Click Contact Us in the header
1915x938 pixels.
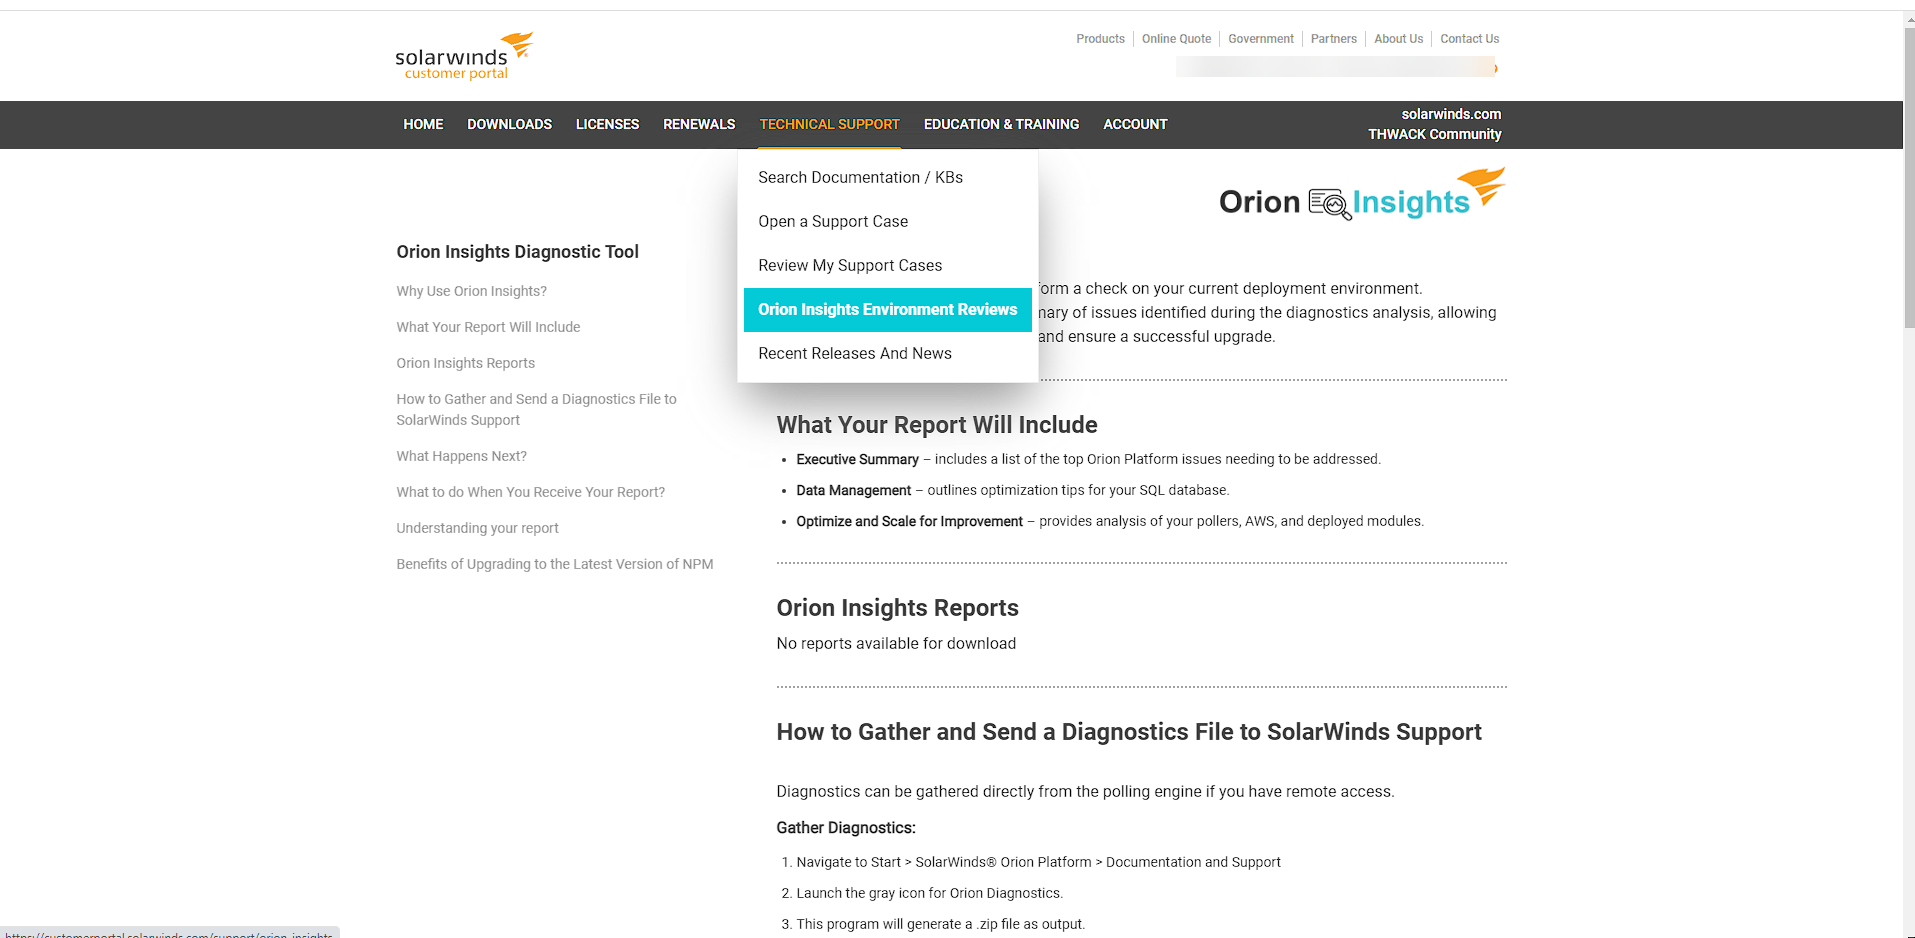(1469, 39)
